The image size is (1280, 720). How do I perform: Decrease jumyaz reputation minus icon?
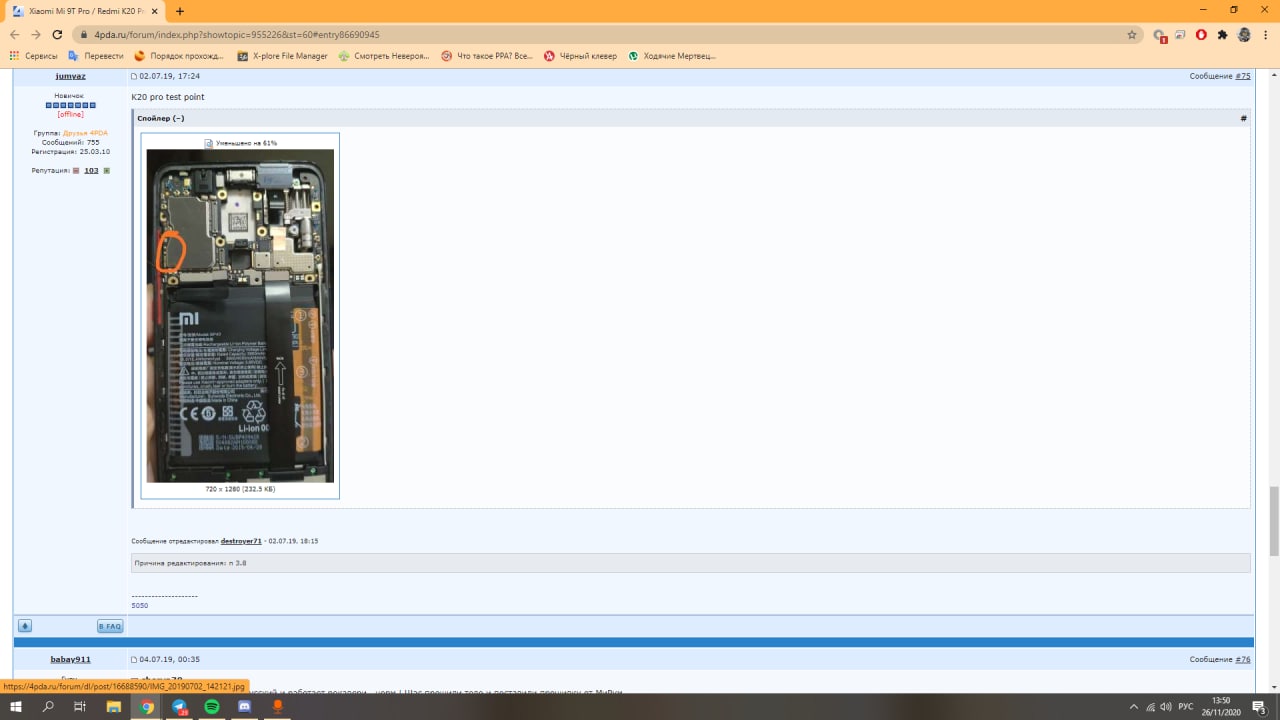click(76, 171)
